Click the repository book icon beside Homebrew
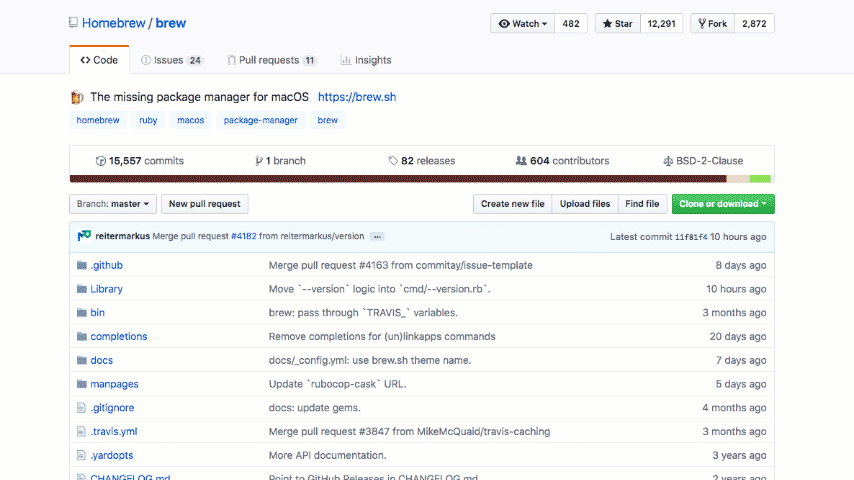The image size is (854, 480). (x=73, y=23)
